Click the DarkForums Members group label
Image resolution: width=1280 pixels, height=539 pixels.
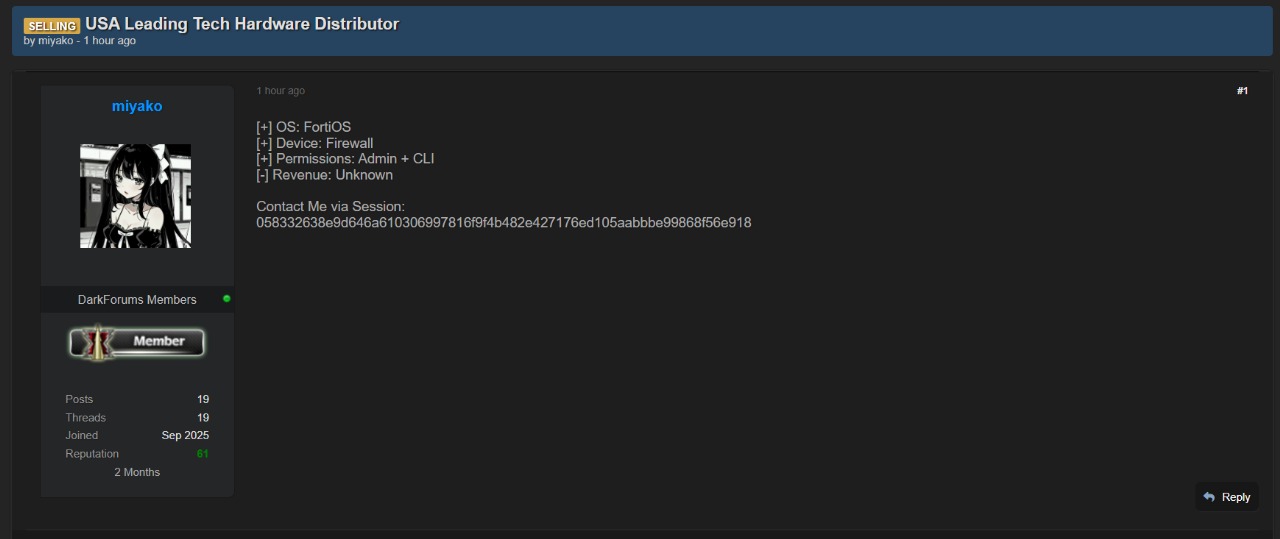pos(137,300)
